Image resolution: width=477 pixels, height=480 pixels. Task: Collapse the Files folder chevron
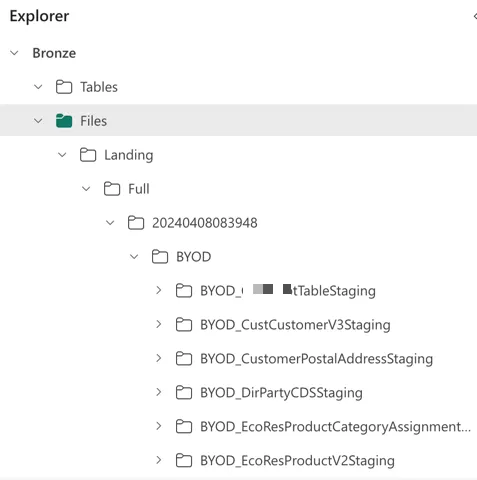(38, 121)
